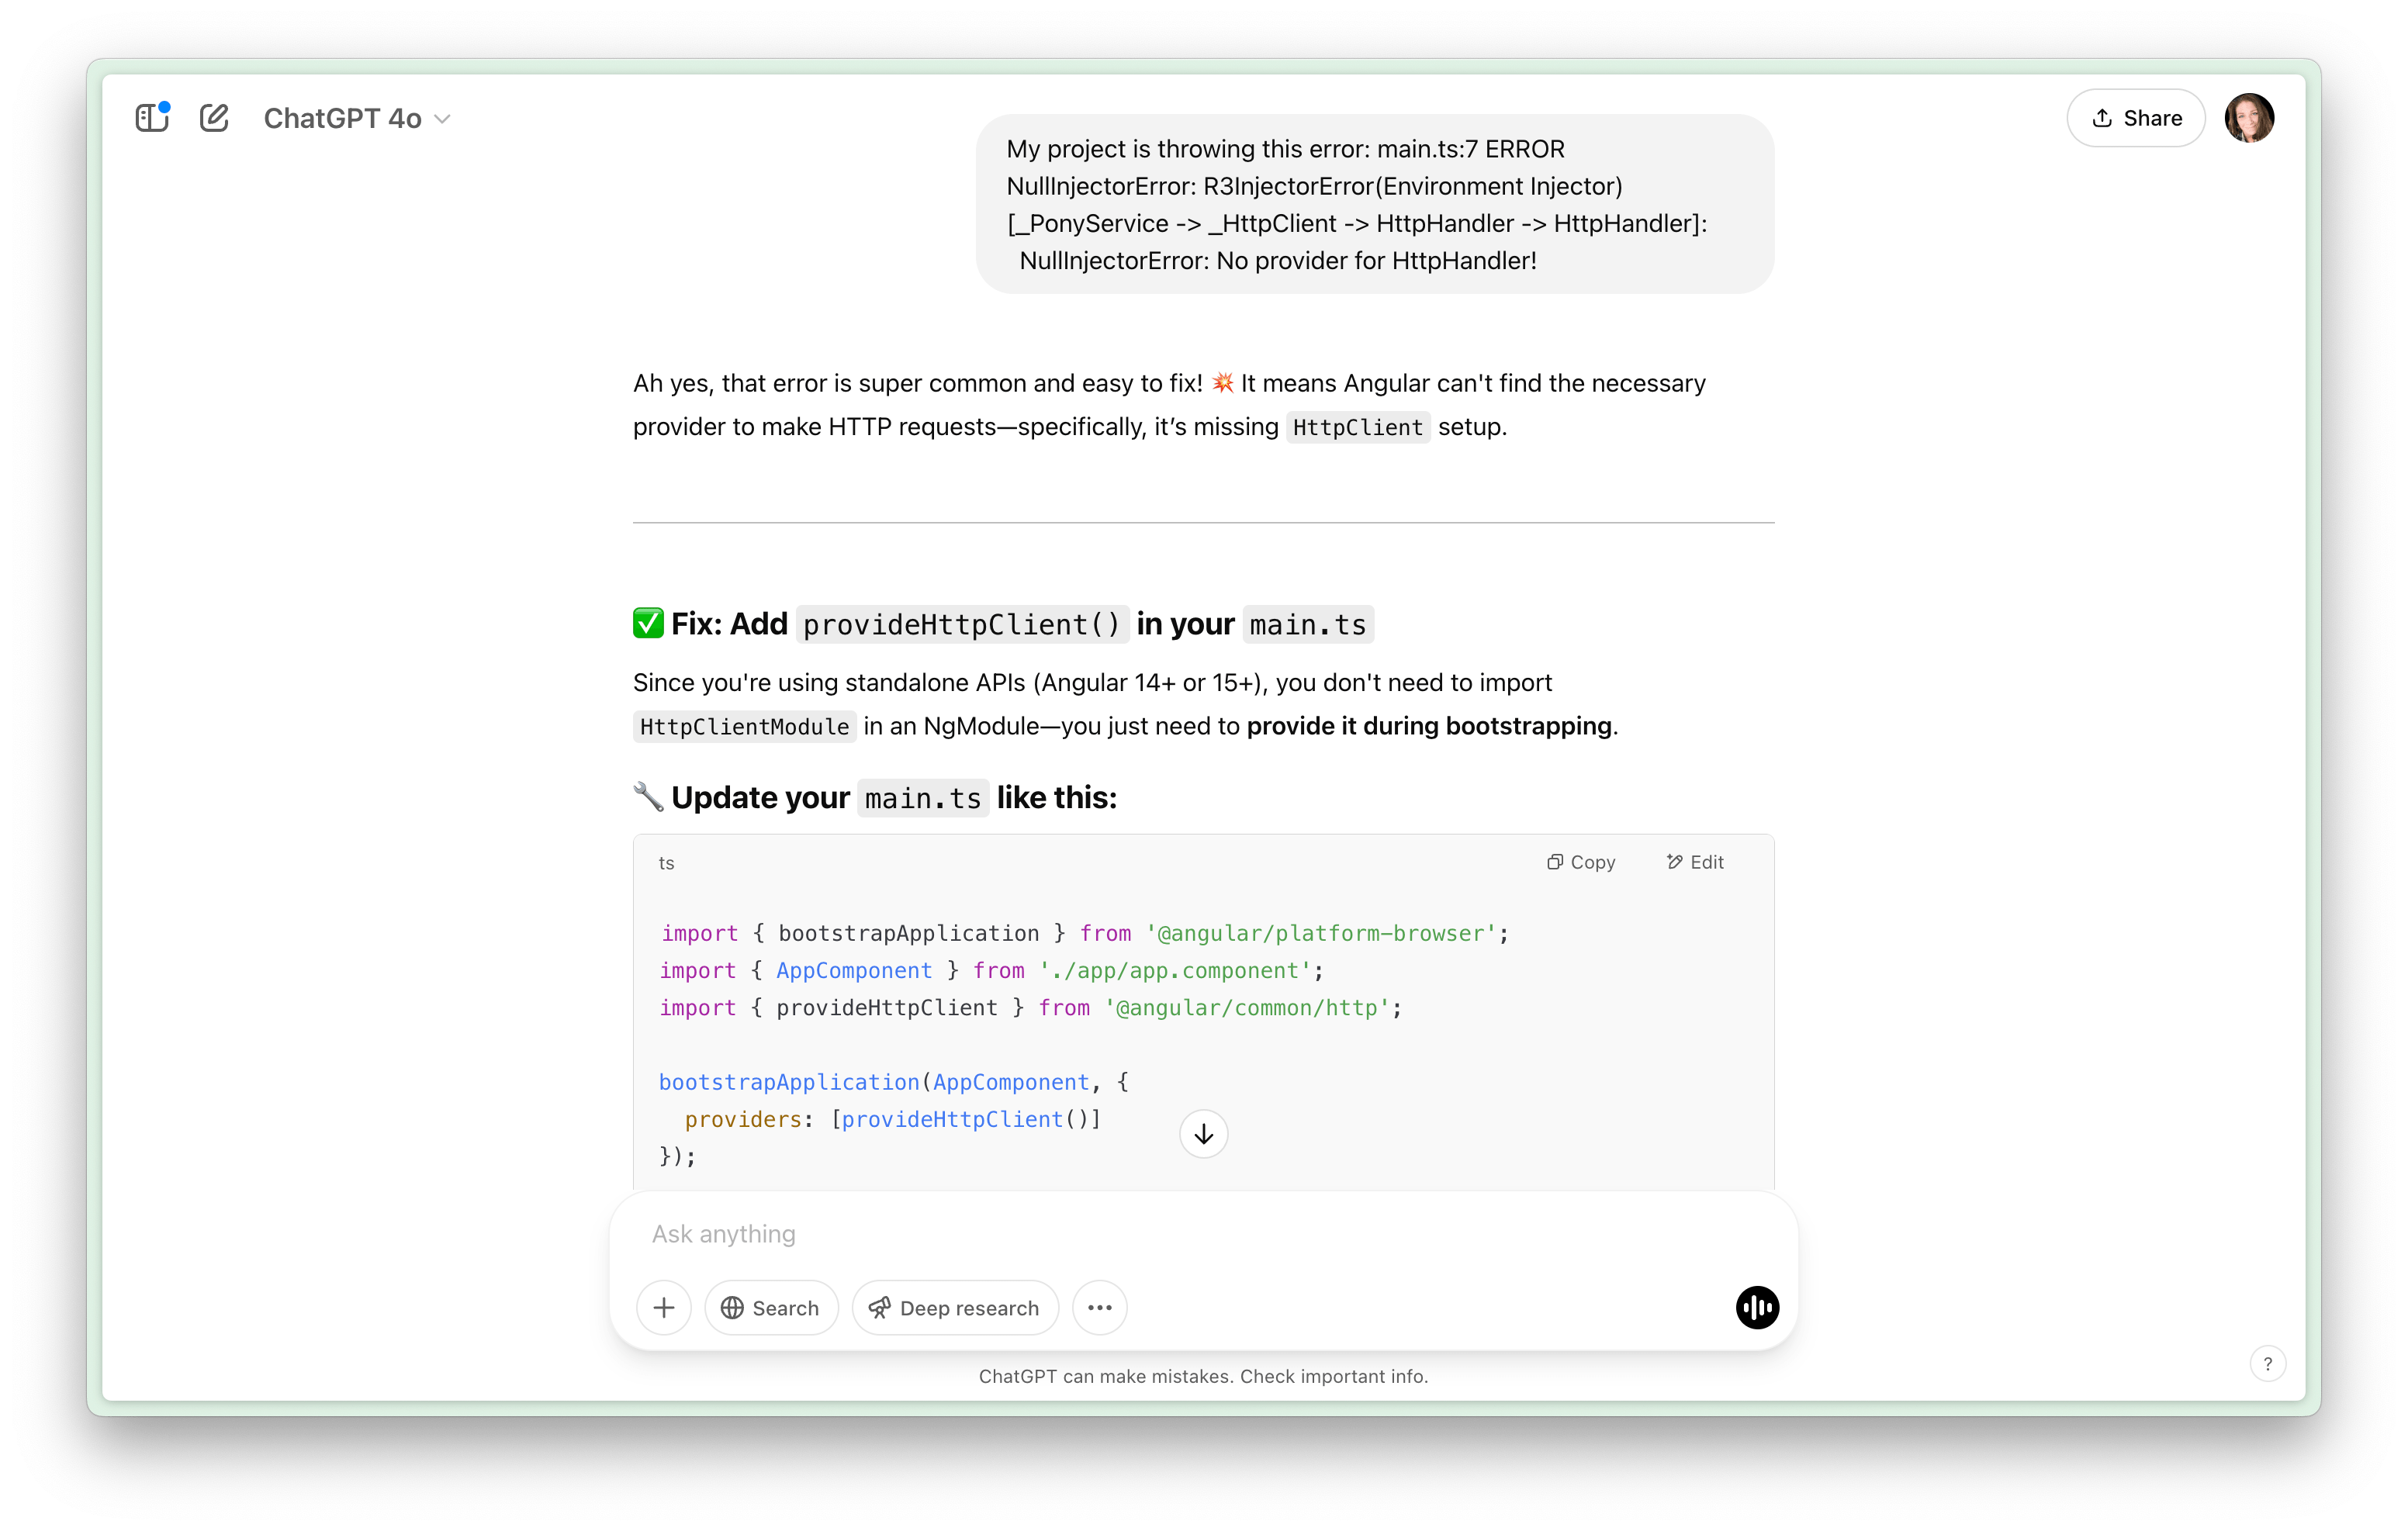Click the chevron beside ChatGPT 4o
2408x1531 pixels.
pos(443,119)
